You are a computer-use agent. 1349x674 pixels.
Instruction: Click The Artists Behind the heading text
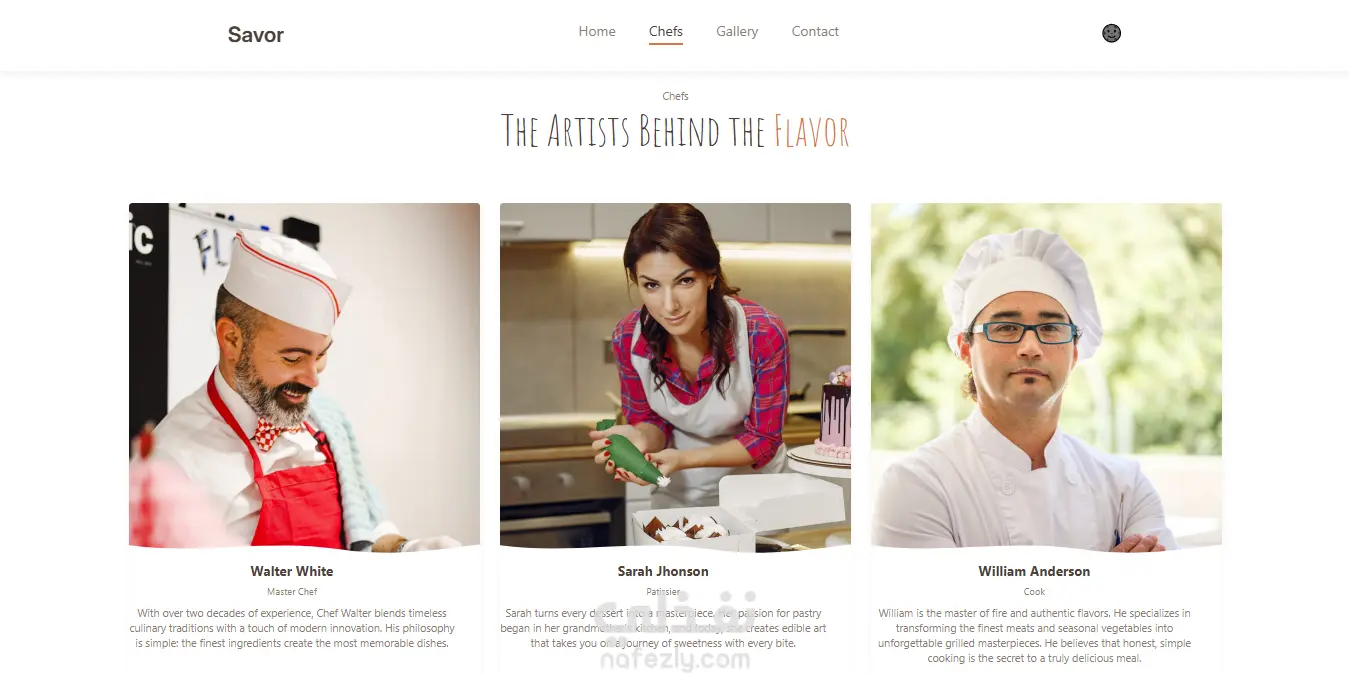[634, 131]
